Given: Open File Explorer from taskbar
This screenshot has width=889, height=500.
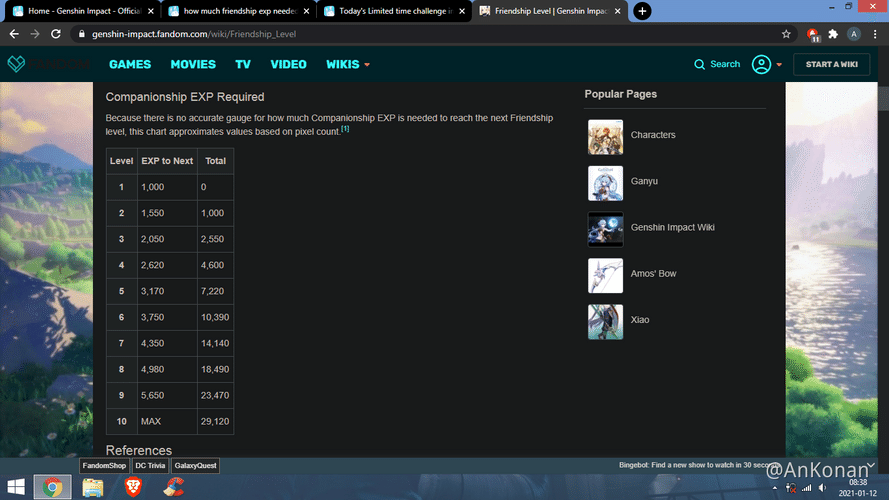Looking at the screenshot, I should click(93, 487).
